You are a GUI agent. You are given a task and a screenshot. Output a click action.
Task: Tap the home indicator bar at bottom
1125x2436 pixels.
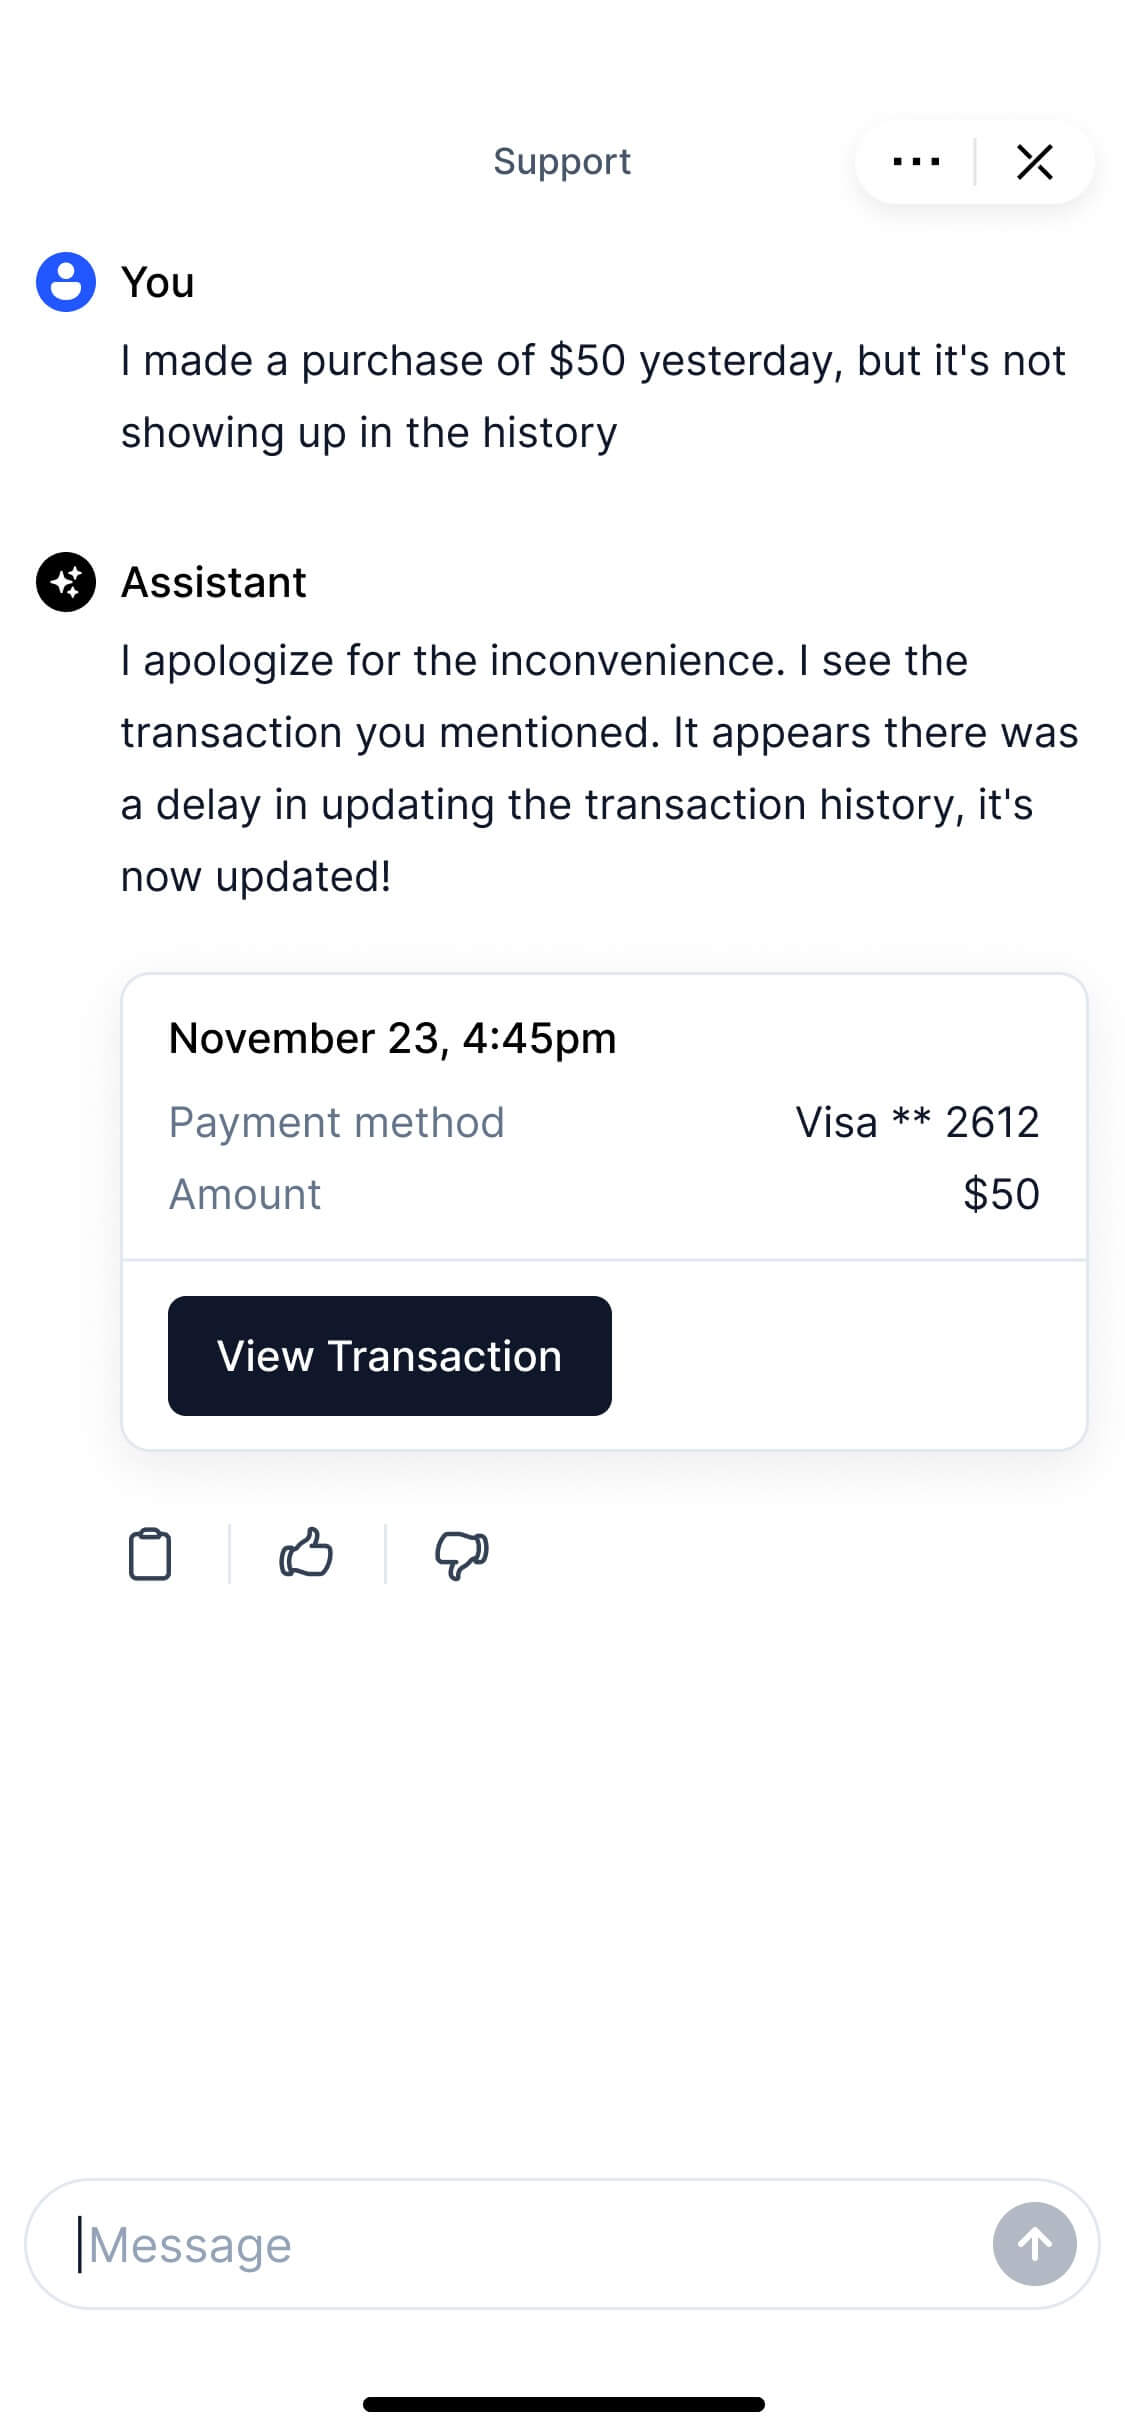pyautogui.click(x=562, y=2403)
